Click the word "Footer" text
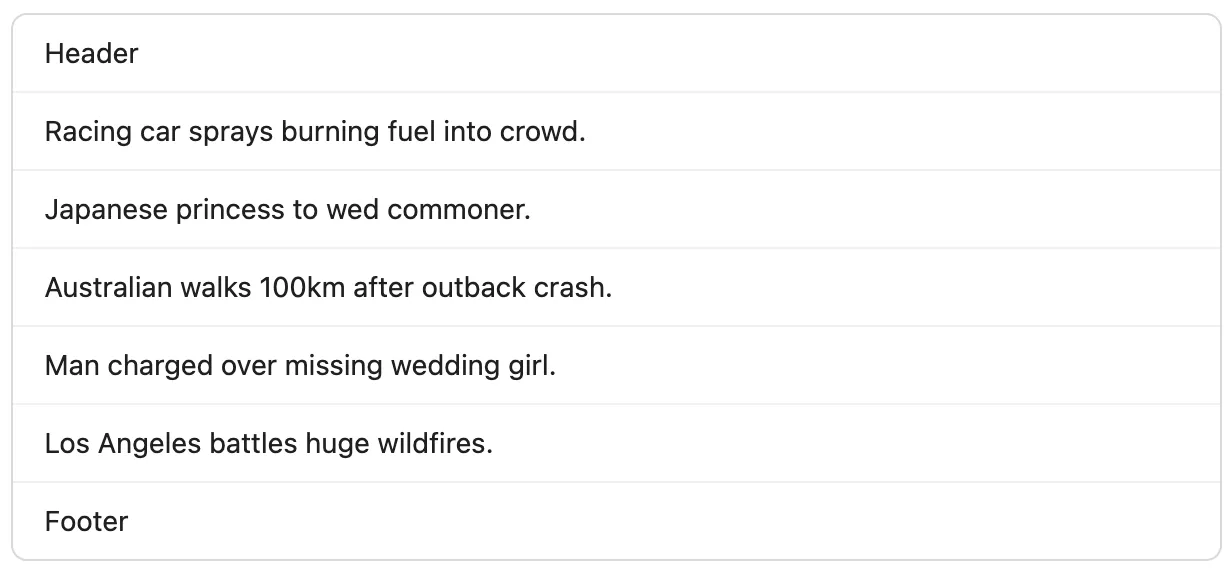 [86, 522]
